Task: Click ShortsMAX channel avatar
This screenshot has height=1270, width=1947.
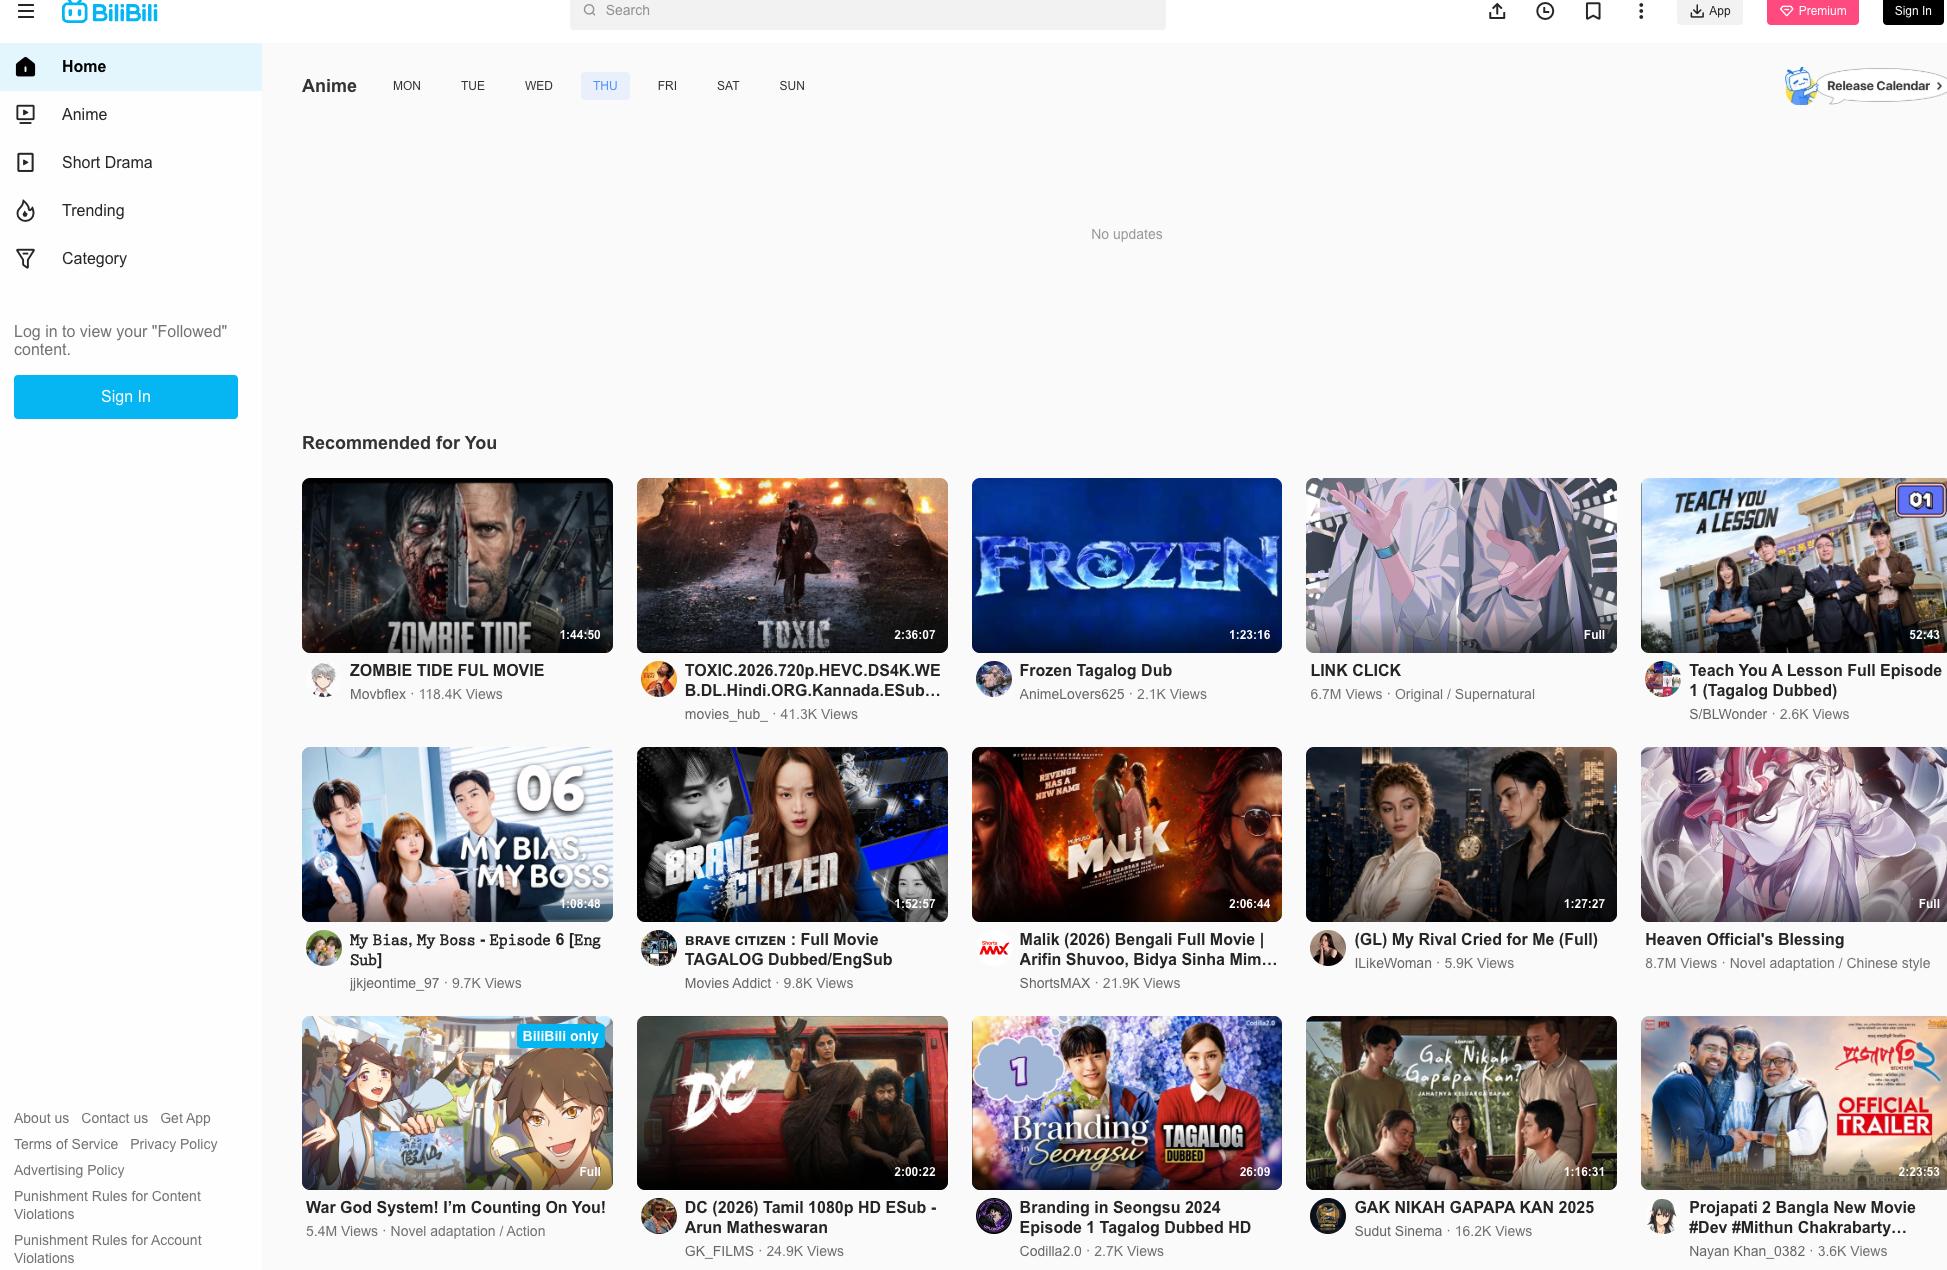Action: coord(993,949)
